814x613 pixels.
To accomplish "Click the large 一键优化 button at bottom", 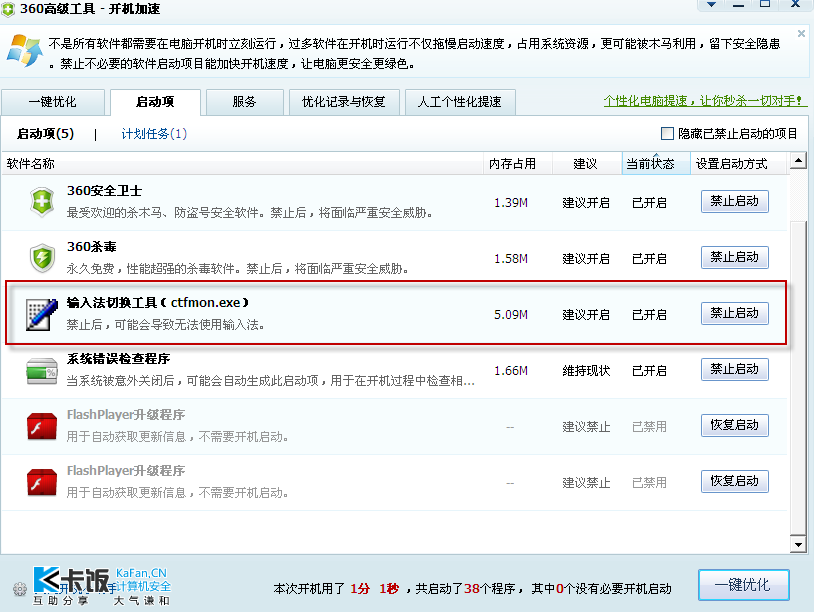I will tap(744, 585).
